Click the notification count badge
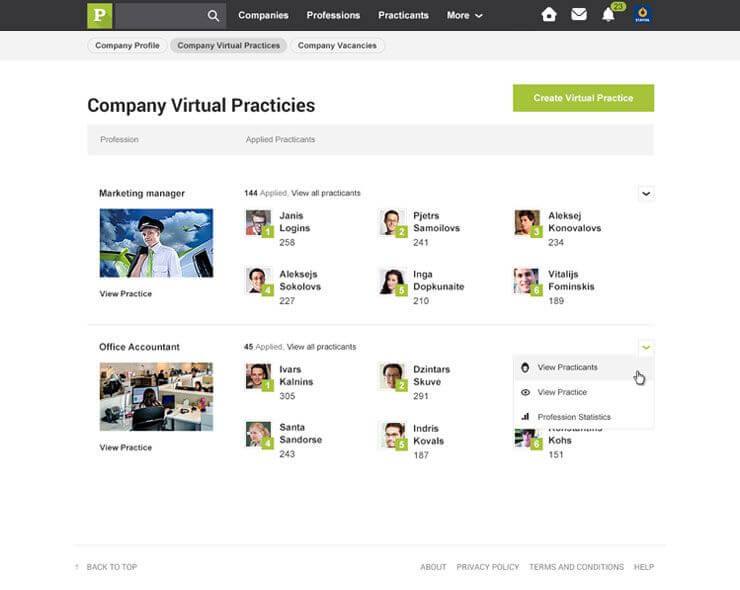This screenshot has height=590, width=740. 618,7
